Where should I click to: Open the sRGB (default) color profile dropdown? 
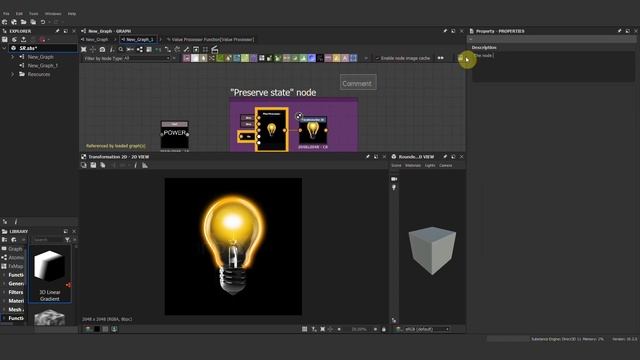pyautogui.click(x=427, y=329)
